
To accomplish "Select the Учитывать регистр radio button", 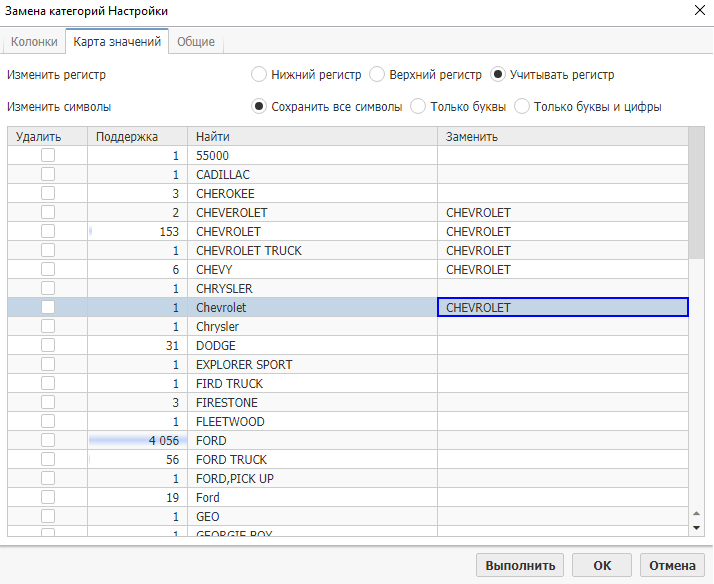I will 499,75.
